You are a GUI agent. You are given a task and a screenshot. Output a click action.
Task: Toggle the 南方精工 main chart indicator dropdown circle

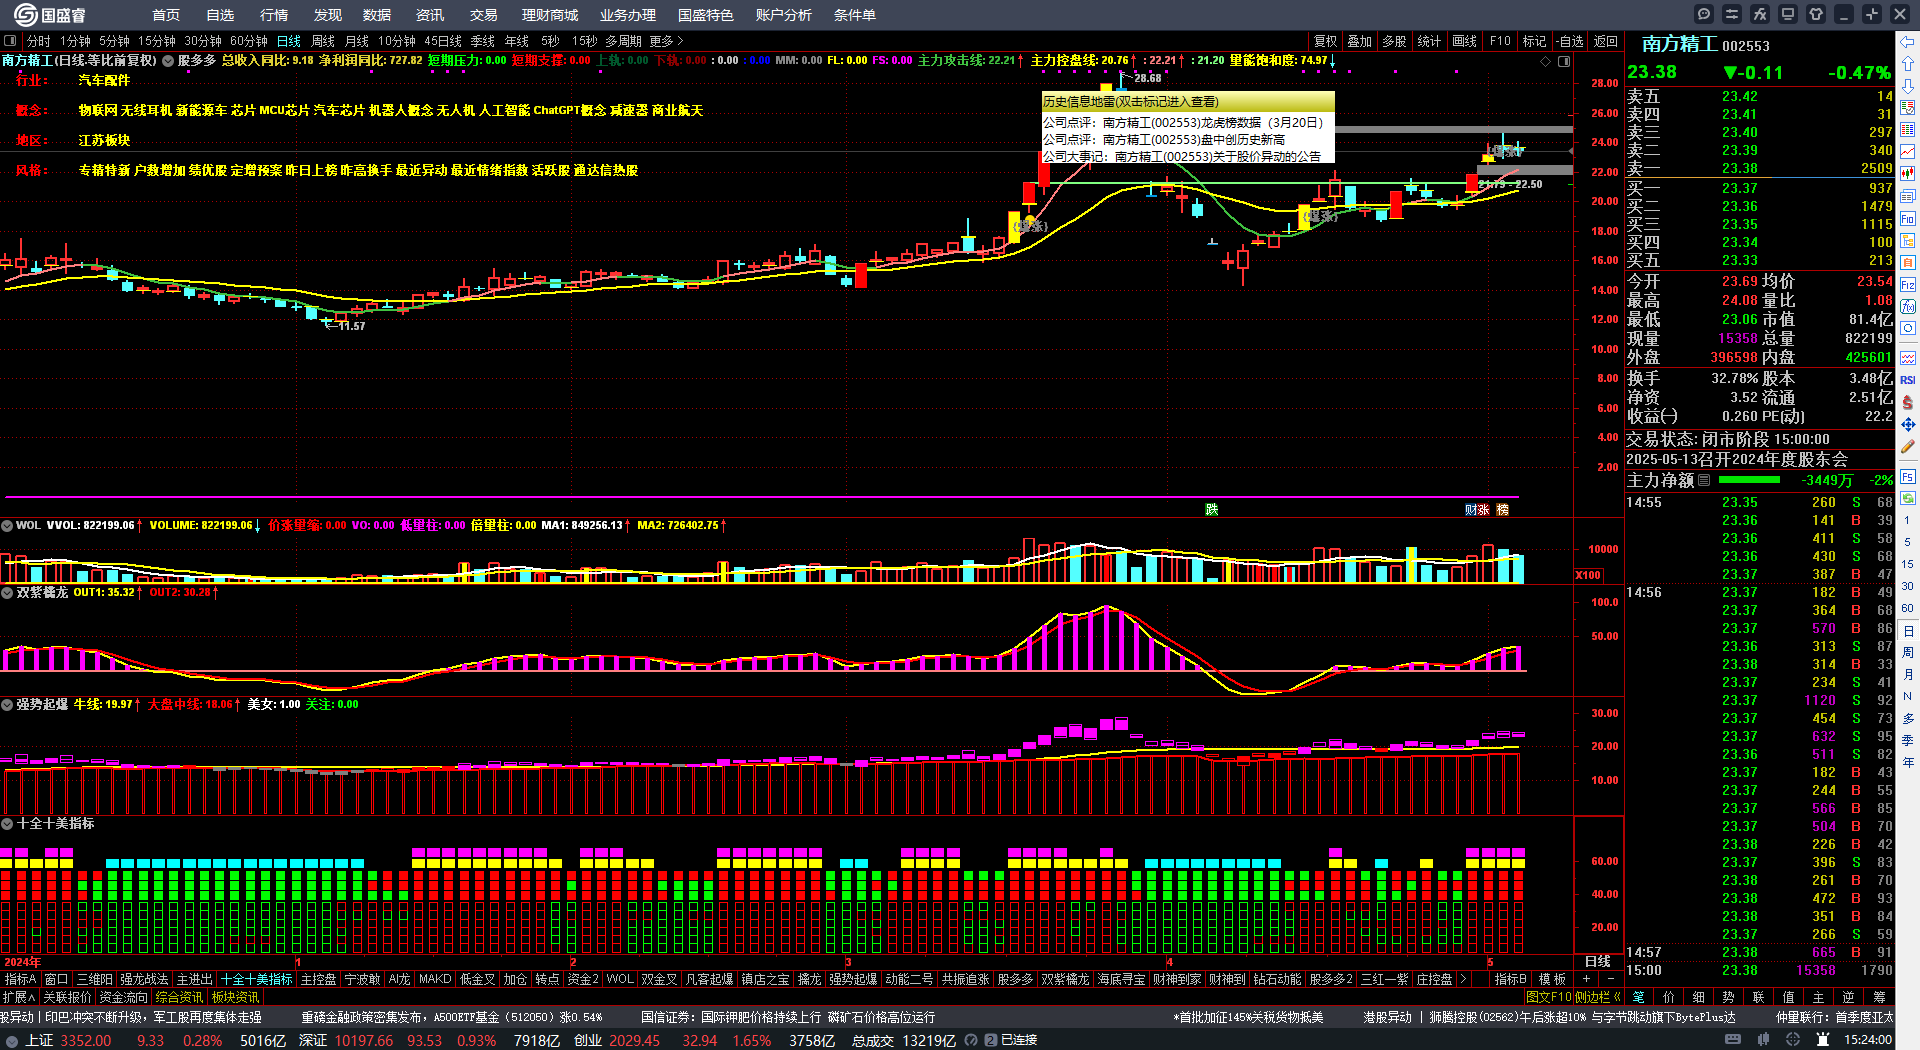(168, 61)
